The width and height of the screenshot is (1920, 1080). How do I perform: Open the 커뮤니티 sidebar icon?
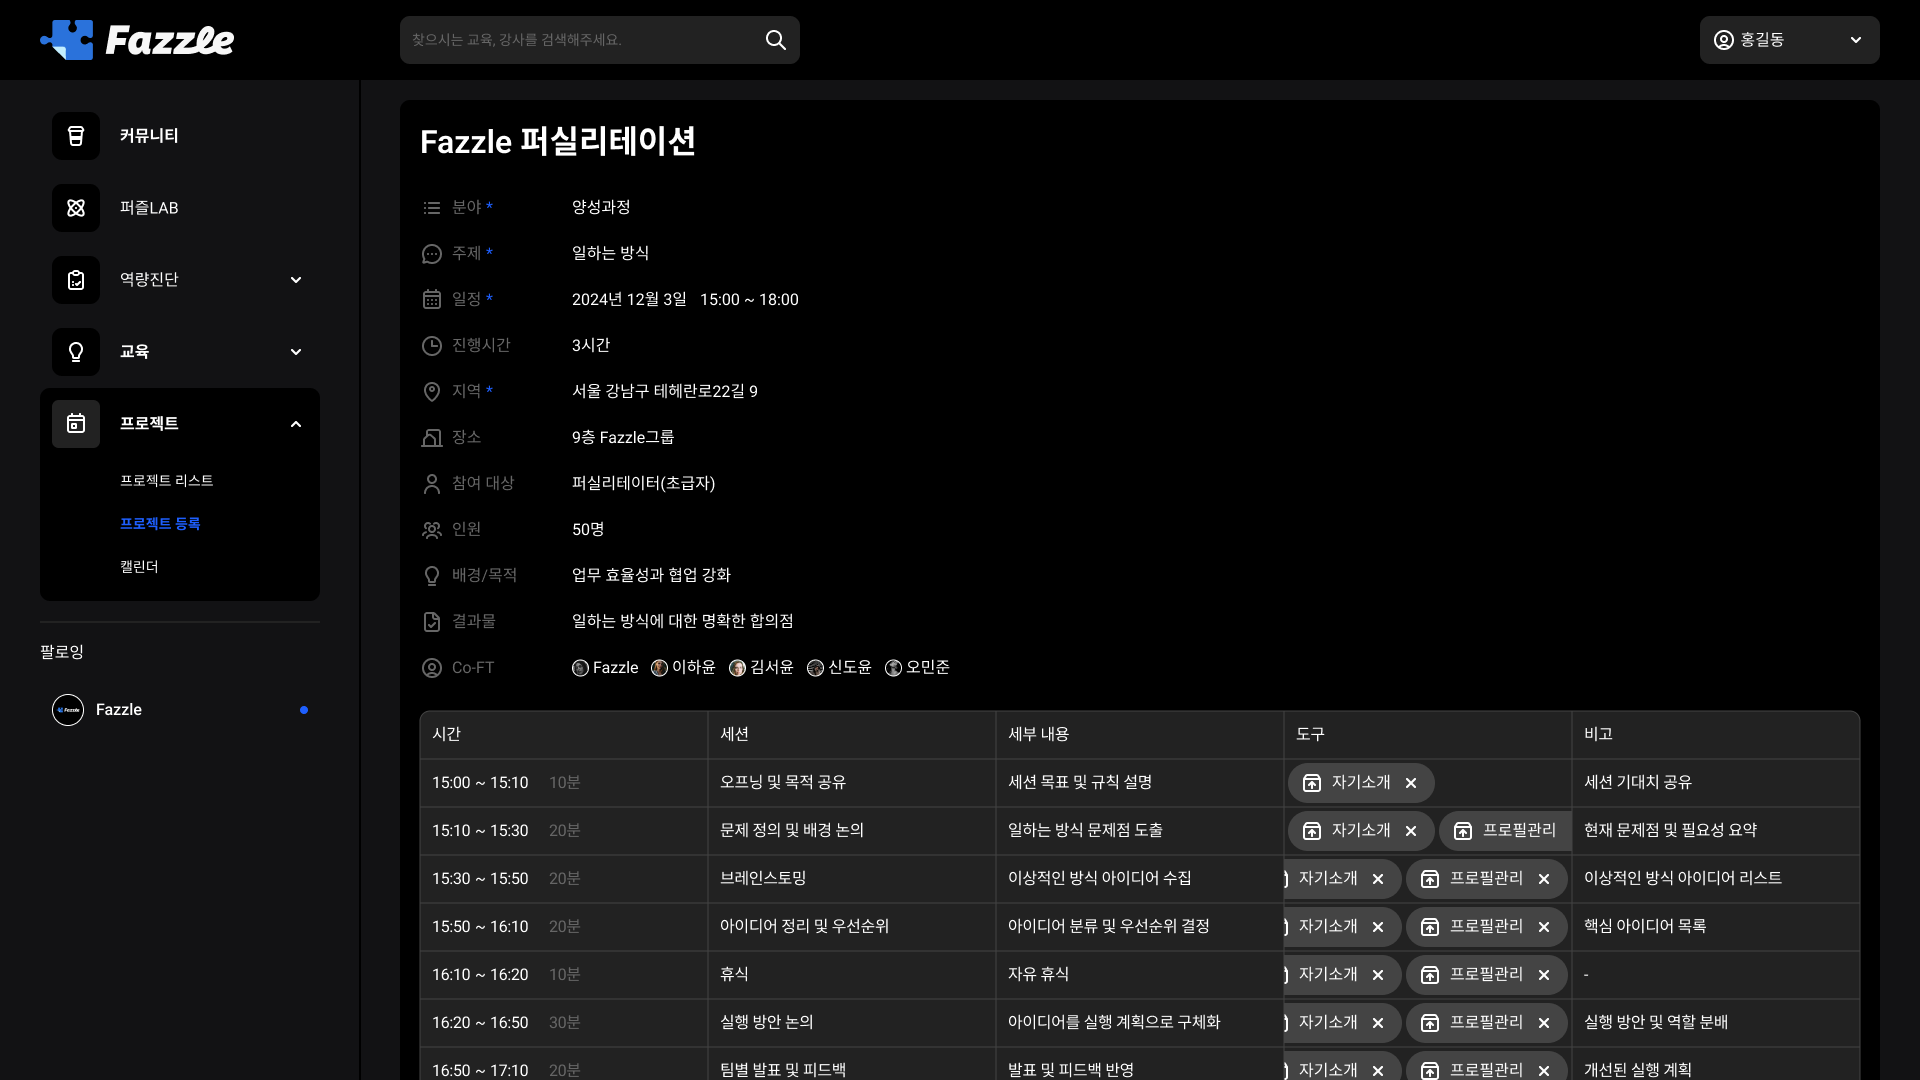[x=76, y=136]
